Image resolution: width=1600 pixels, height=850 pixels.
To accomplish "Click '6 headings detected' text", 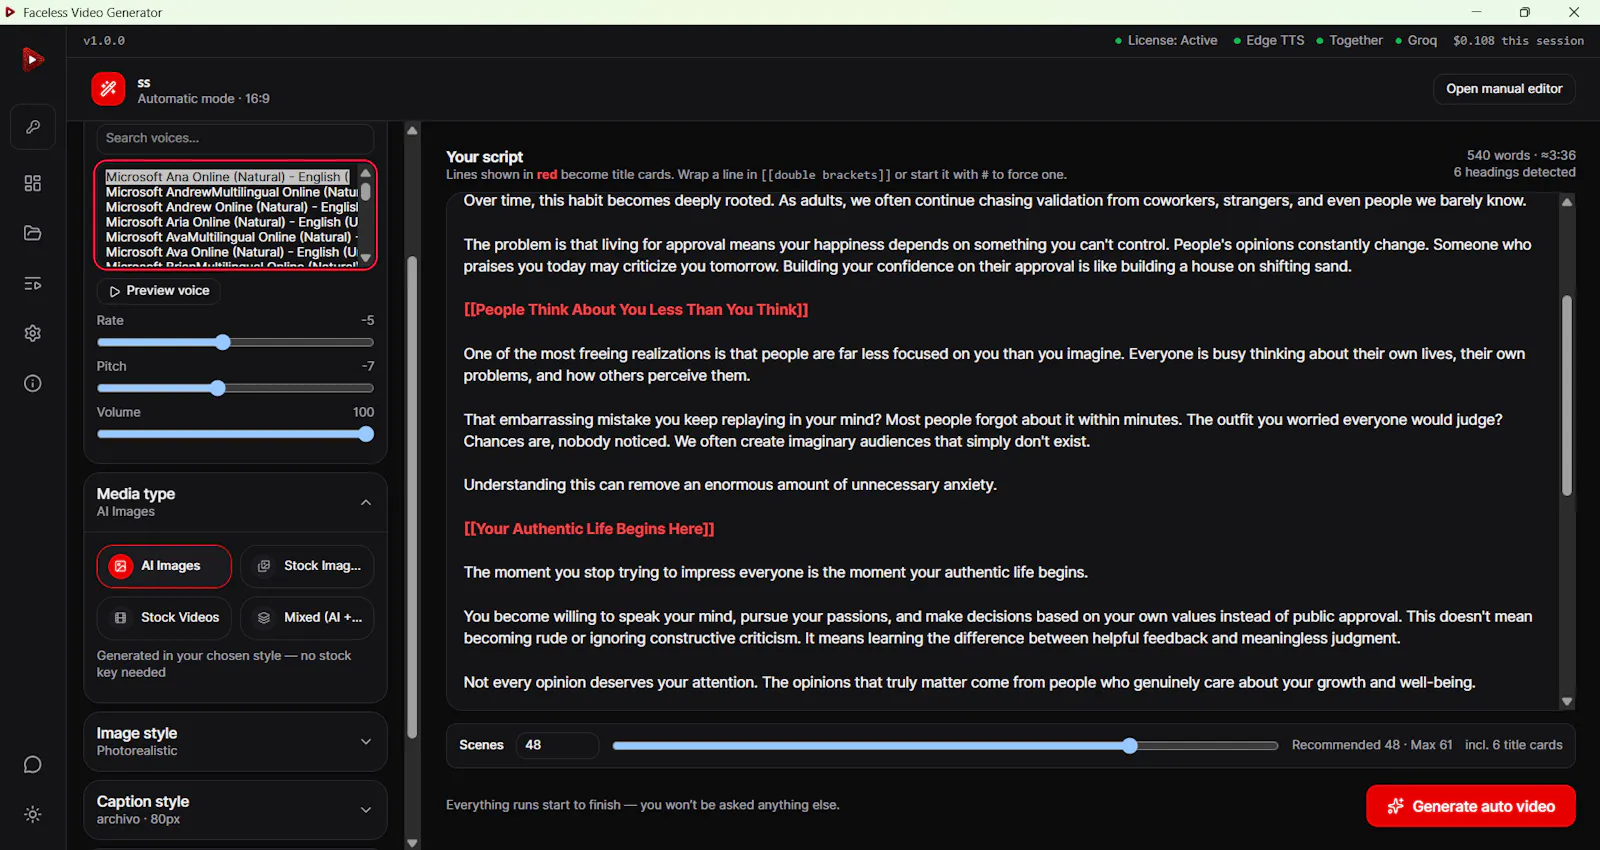I will pyautogui.click(x=1514, y=172).
